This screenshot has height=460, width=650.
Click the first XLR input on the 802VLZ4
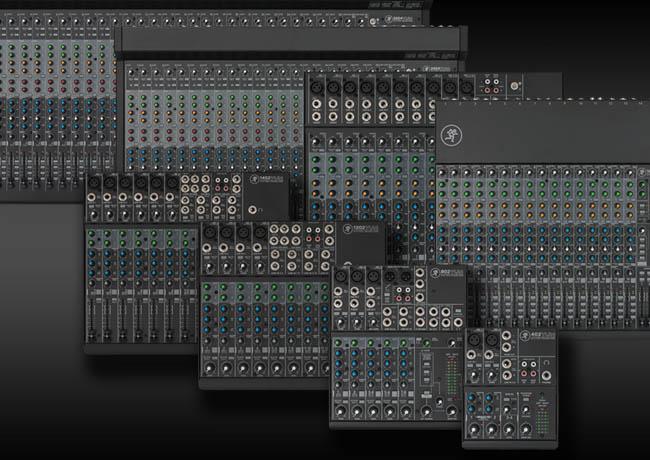coord(342,276)
